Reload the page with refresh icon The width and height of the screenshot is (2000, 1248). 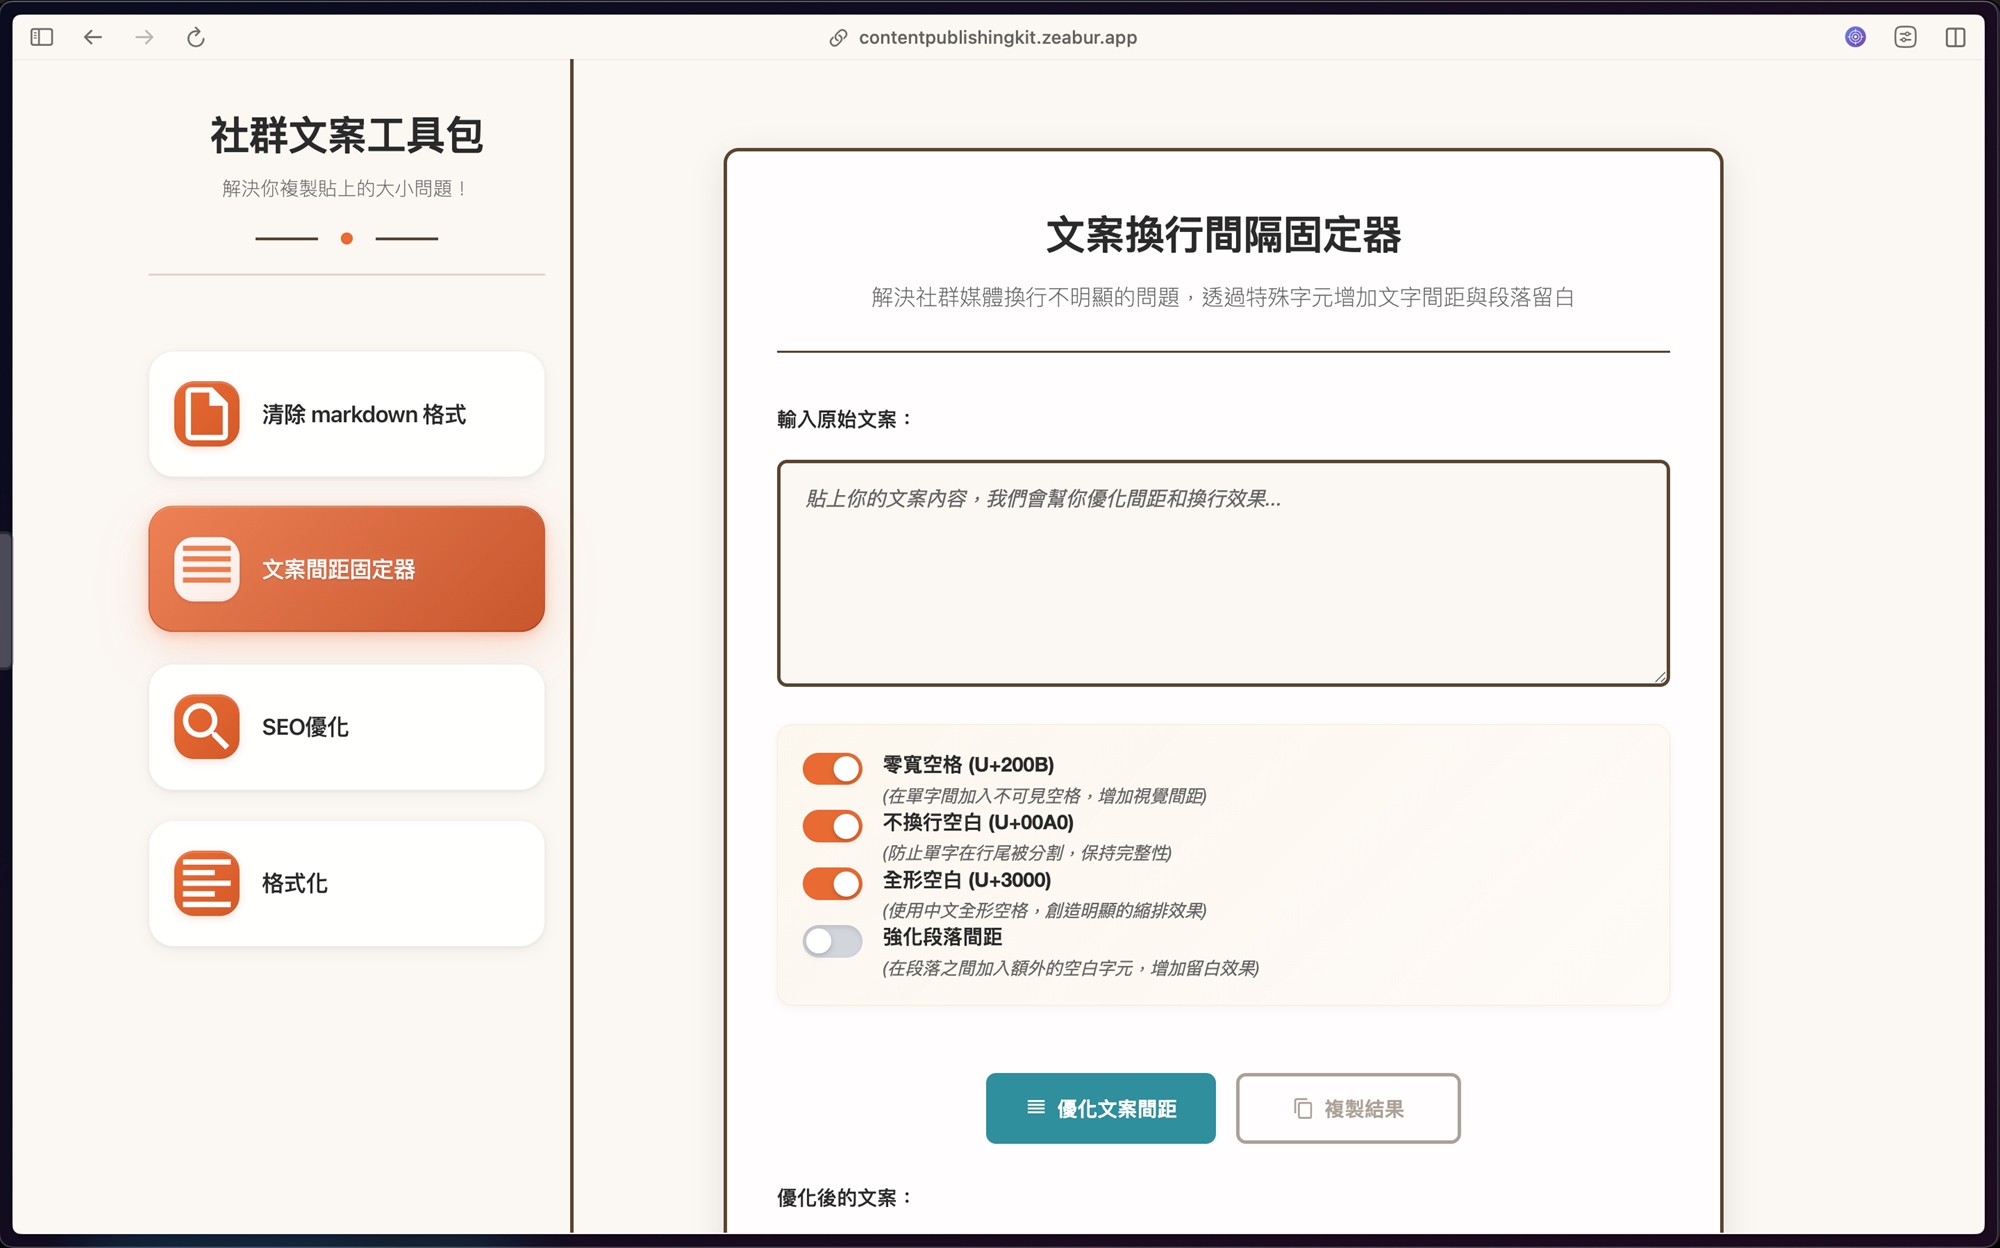196,37
